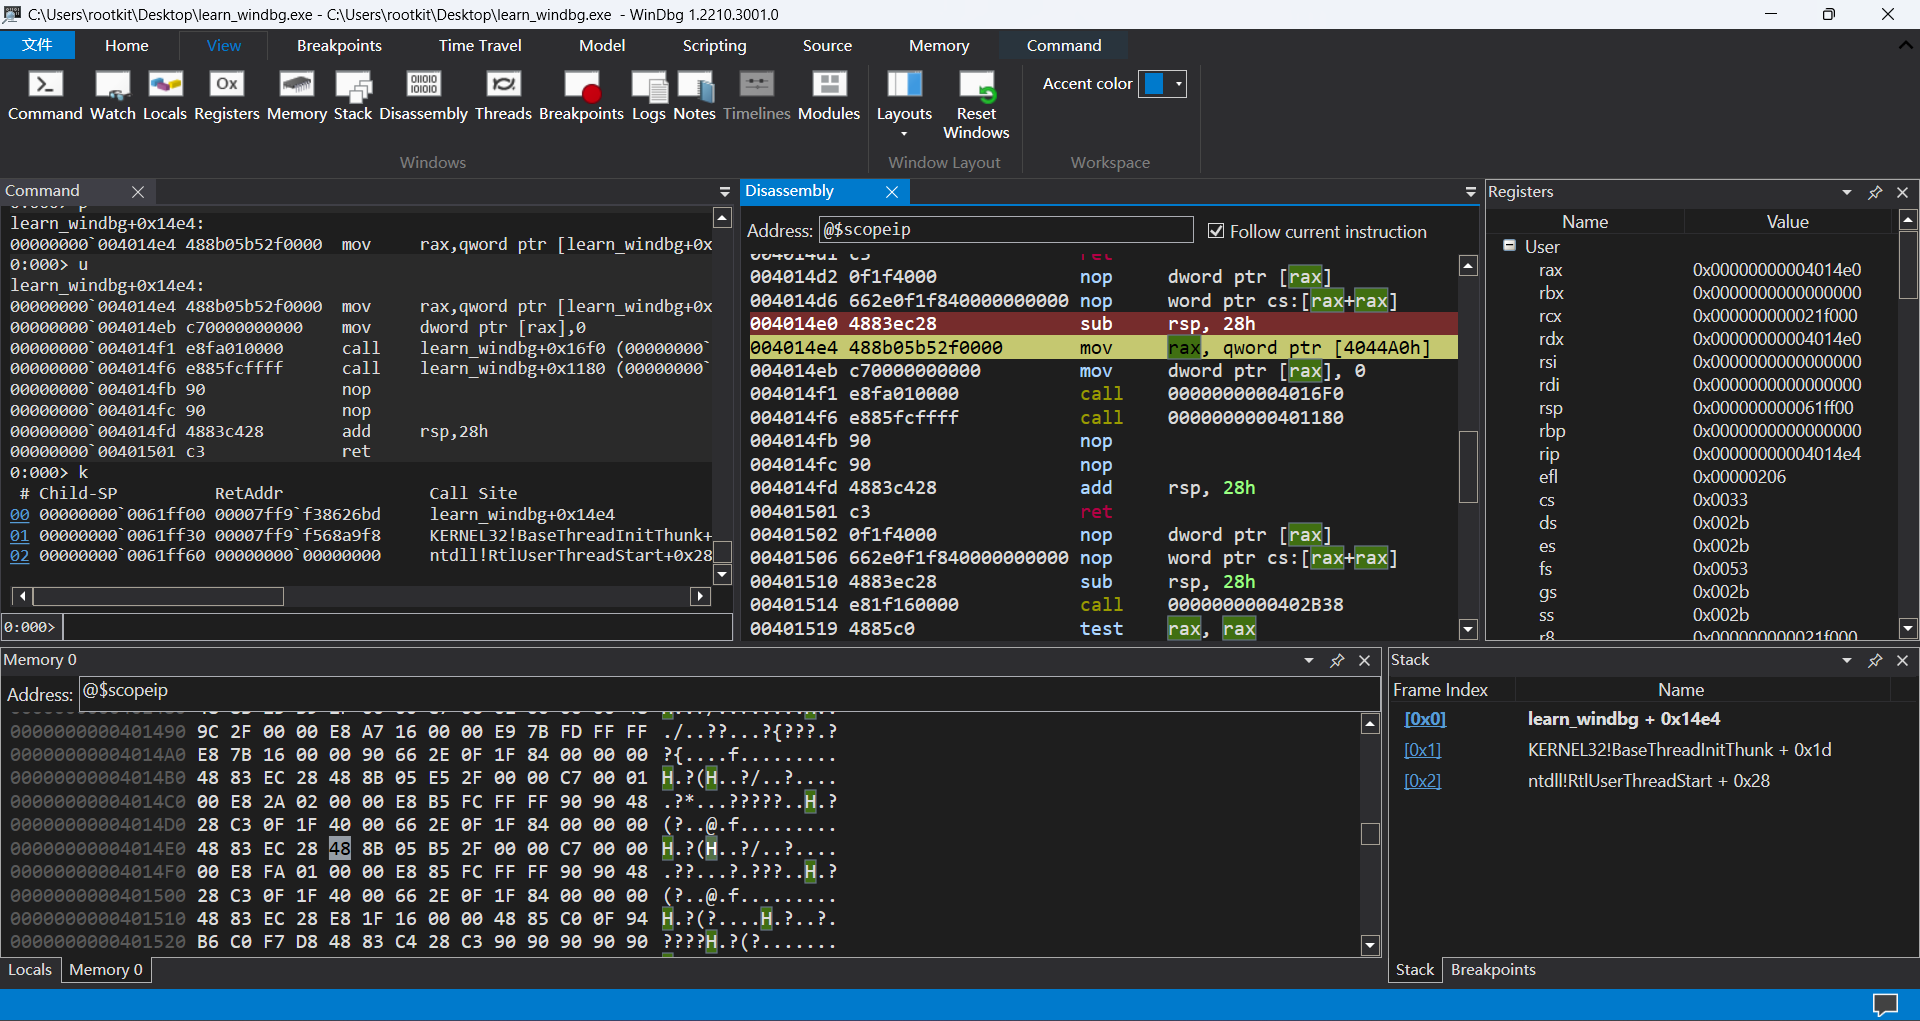
Task: Open the Memory ribbon tab
Action: point(939,45)
